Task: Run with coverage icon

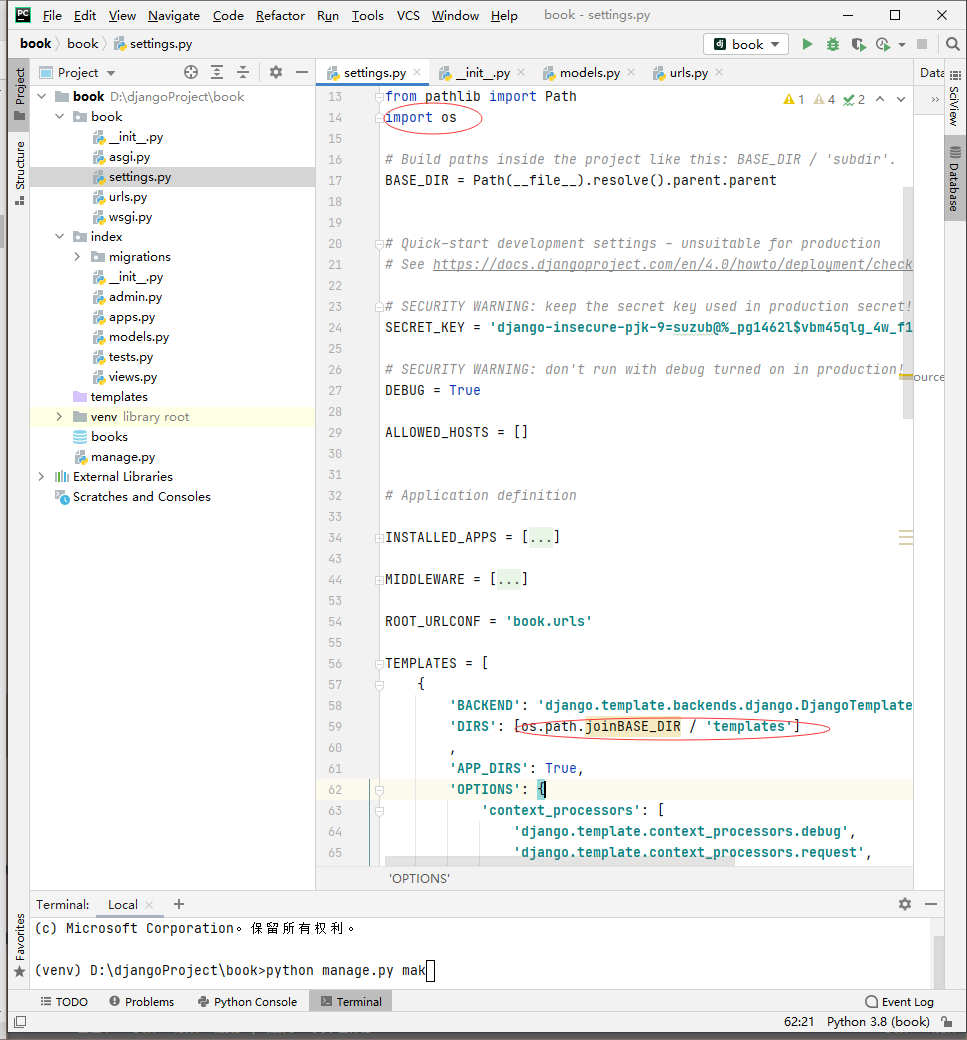Action: (858, 44)
